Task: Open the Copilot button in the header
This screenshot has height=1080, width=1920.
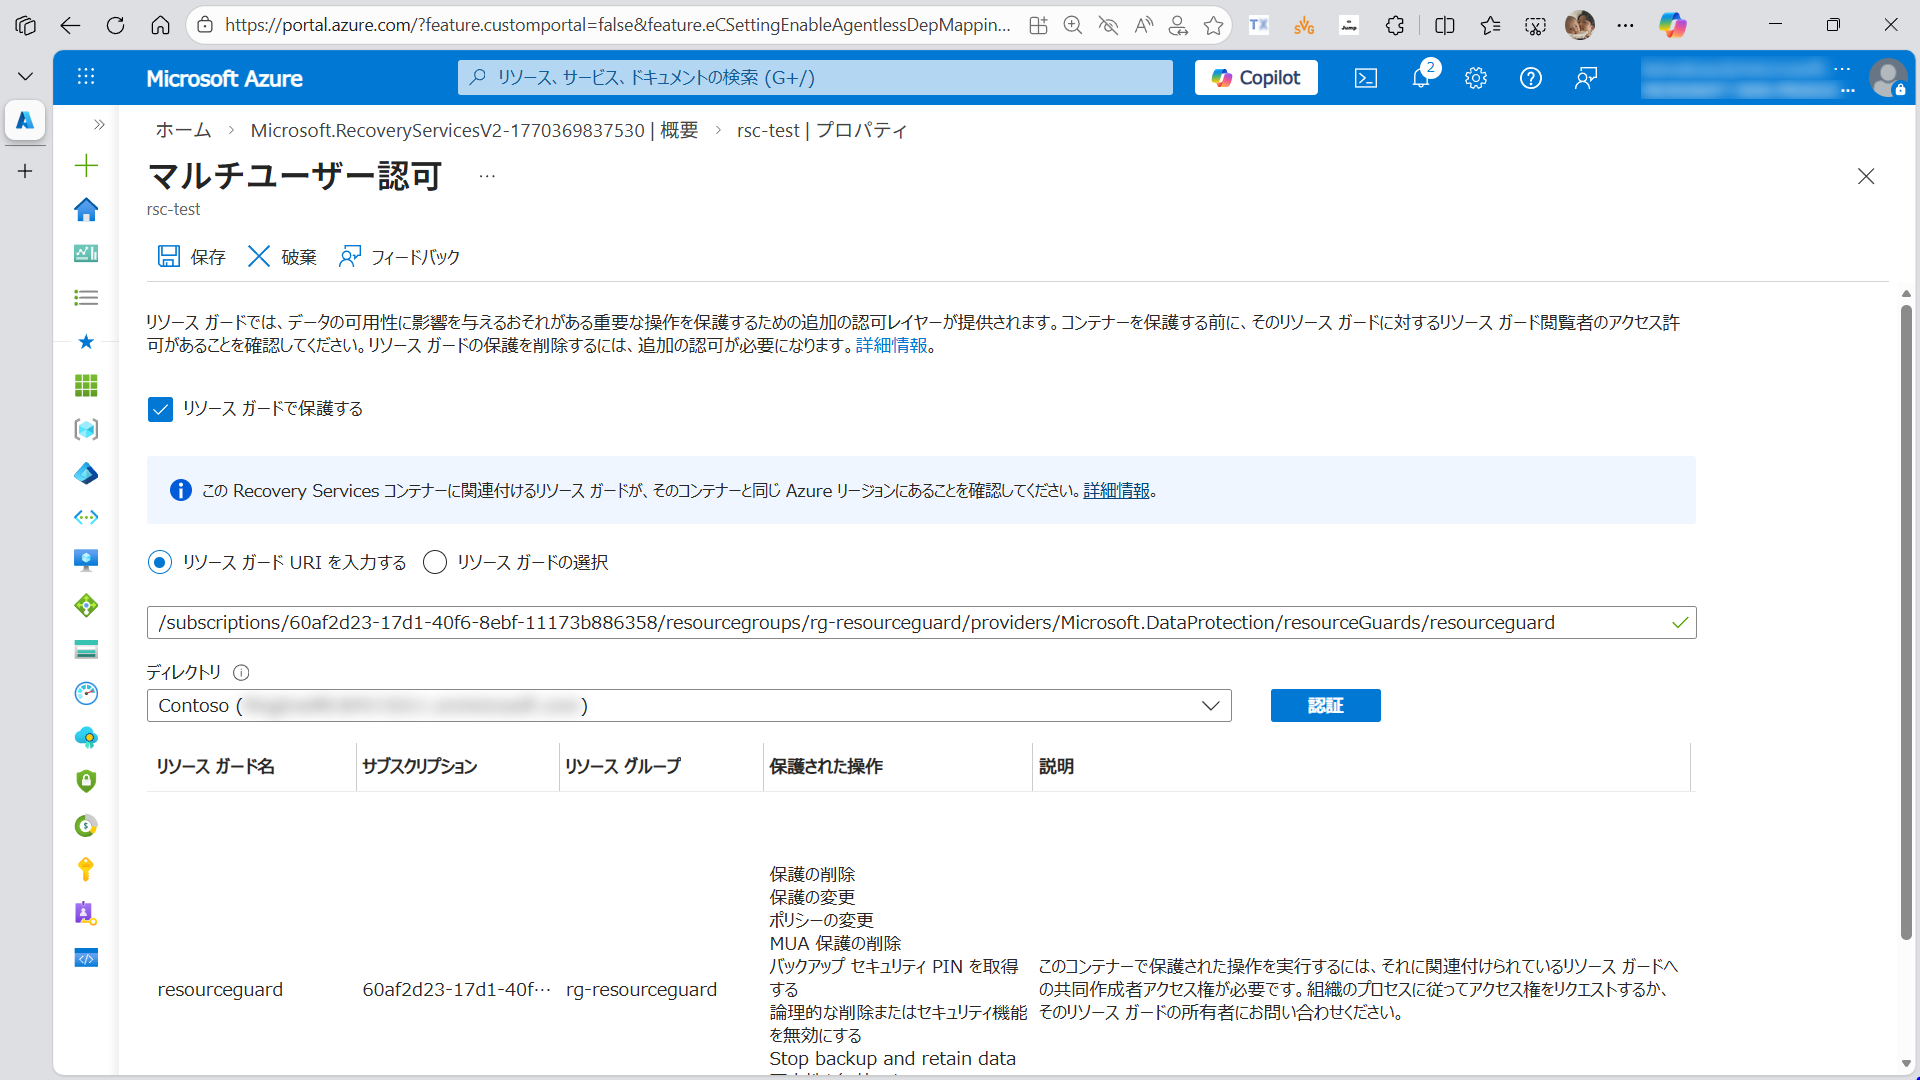Action: (x=1256, y=77)
